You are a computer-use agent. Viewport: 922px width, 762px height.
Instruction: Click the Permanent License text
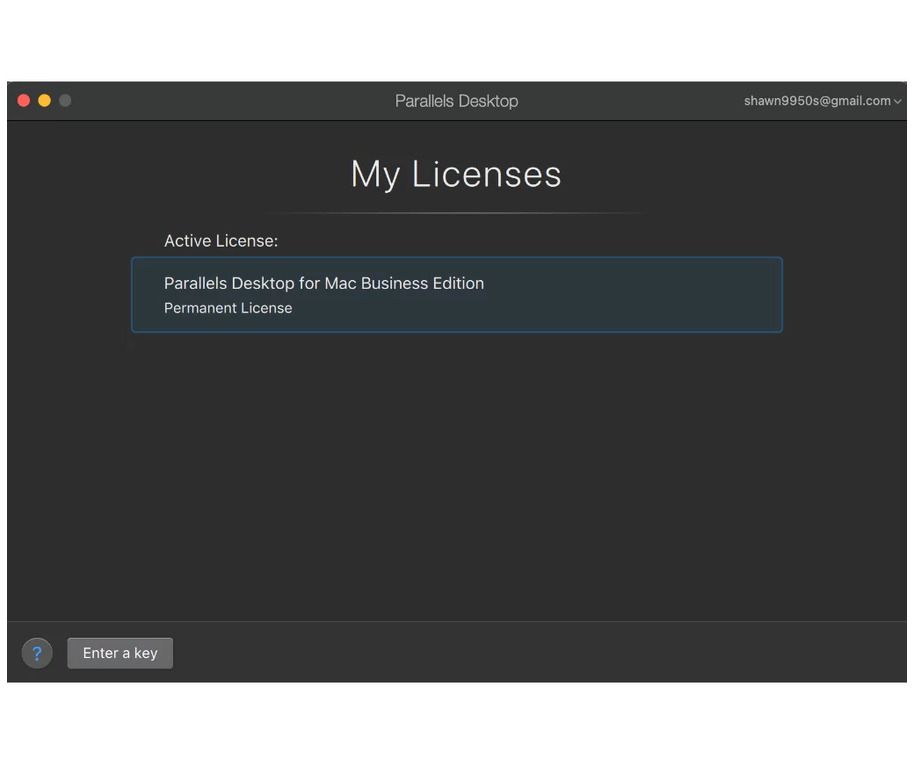[228, 308]
